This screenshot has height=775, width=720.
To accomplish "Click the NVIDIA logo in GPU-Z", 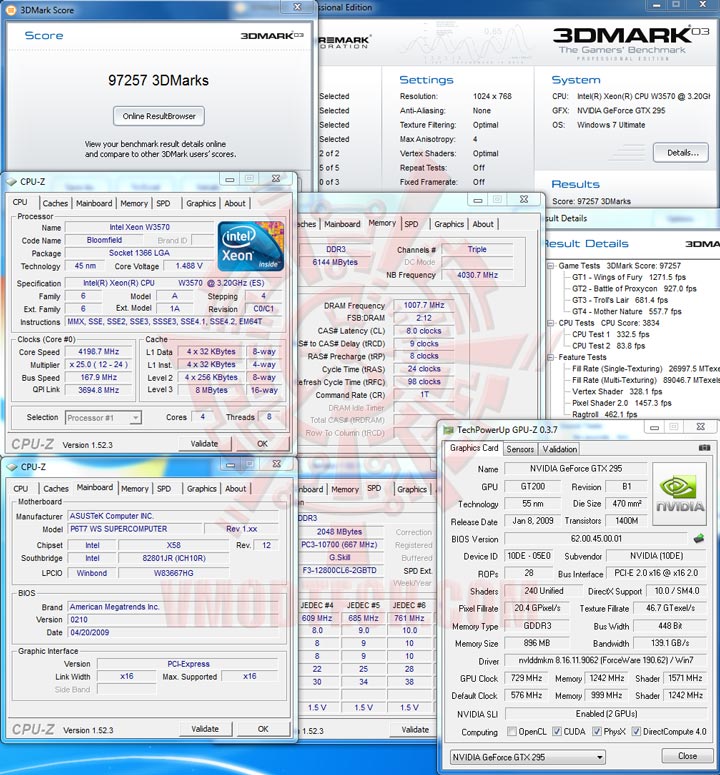I will 679,494.
